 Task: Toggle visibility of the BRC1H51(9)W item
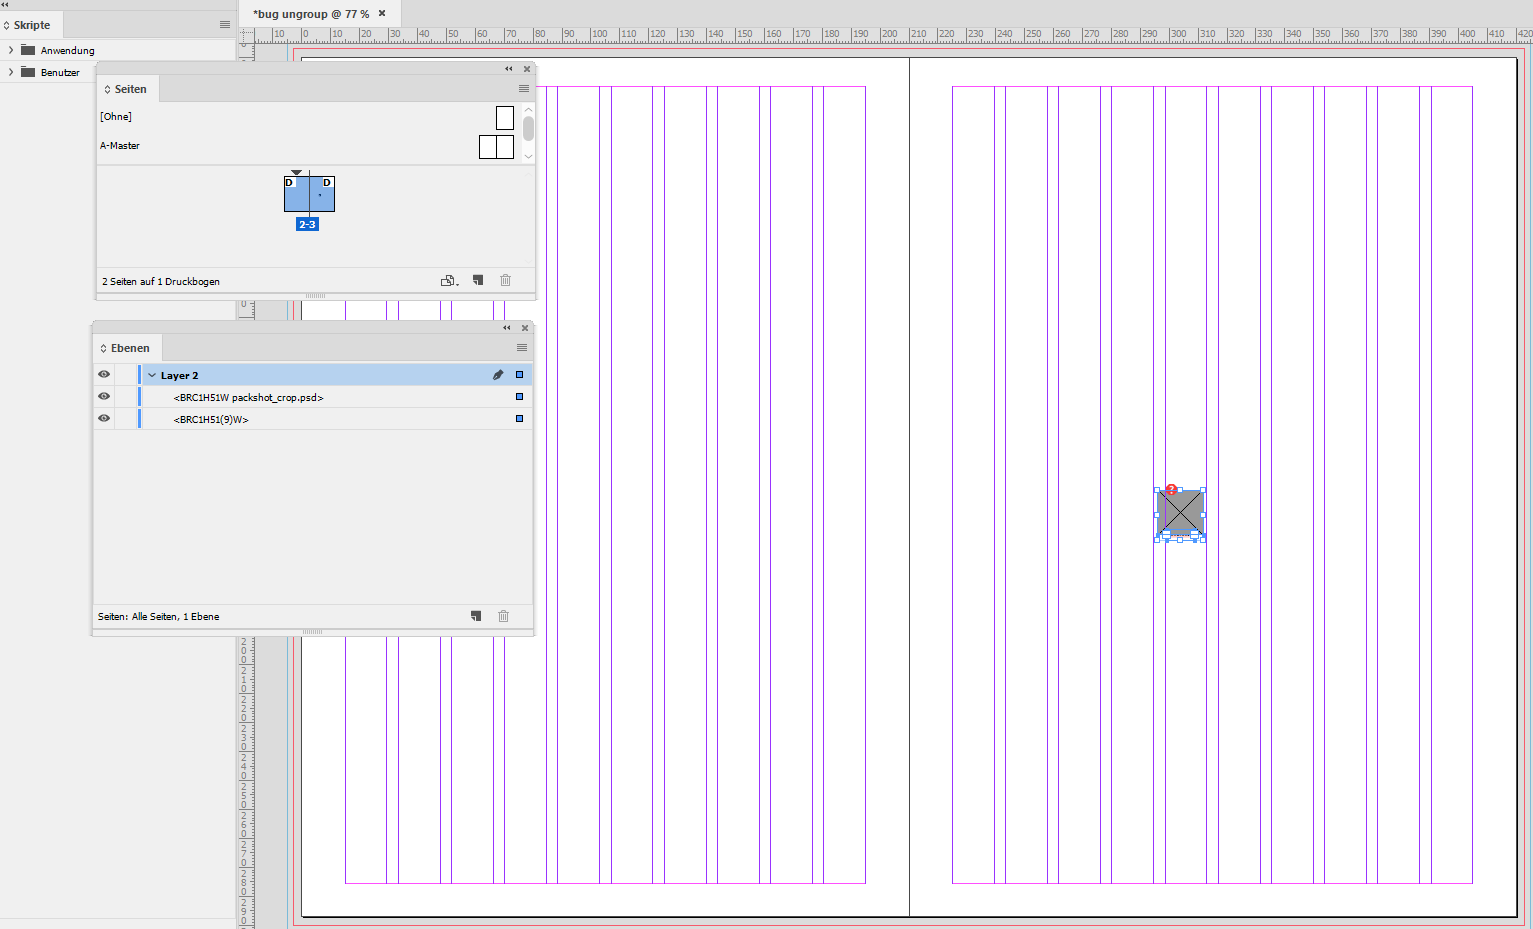point(103,418)
